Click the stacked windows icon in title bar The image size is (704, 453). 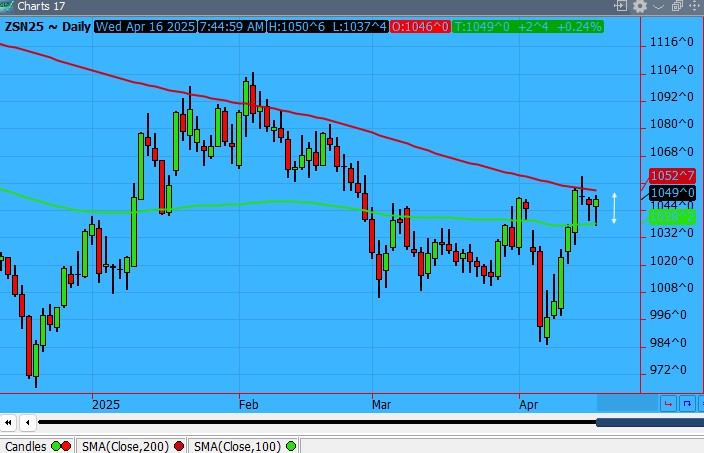pyautogui.click(x=677, y=6)
